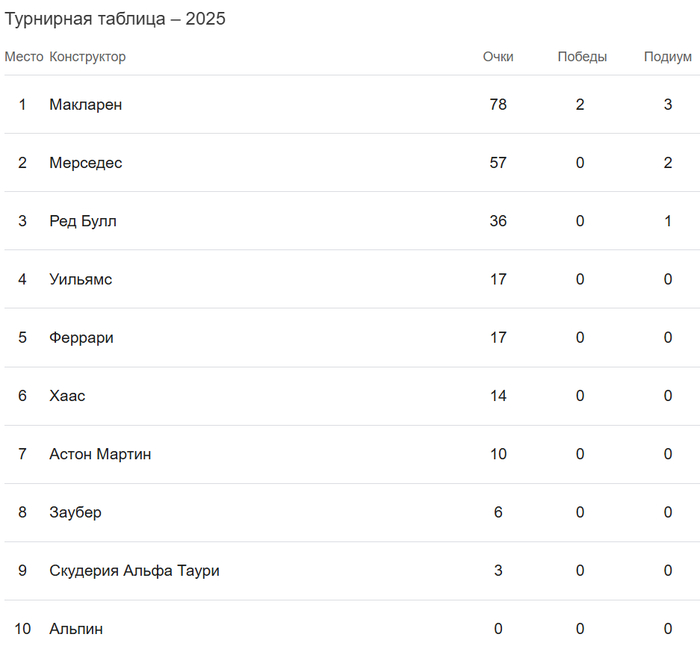Open the Феррари constructor row
This screenshot has height=646, width=700.
pos(81,338)
